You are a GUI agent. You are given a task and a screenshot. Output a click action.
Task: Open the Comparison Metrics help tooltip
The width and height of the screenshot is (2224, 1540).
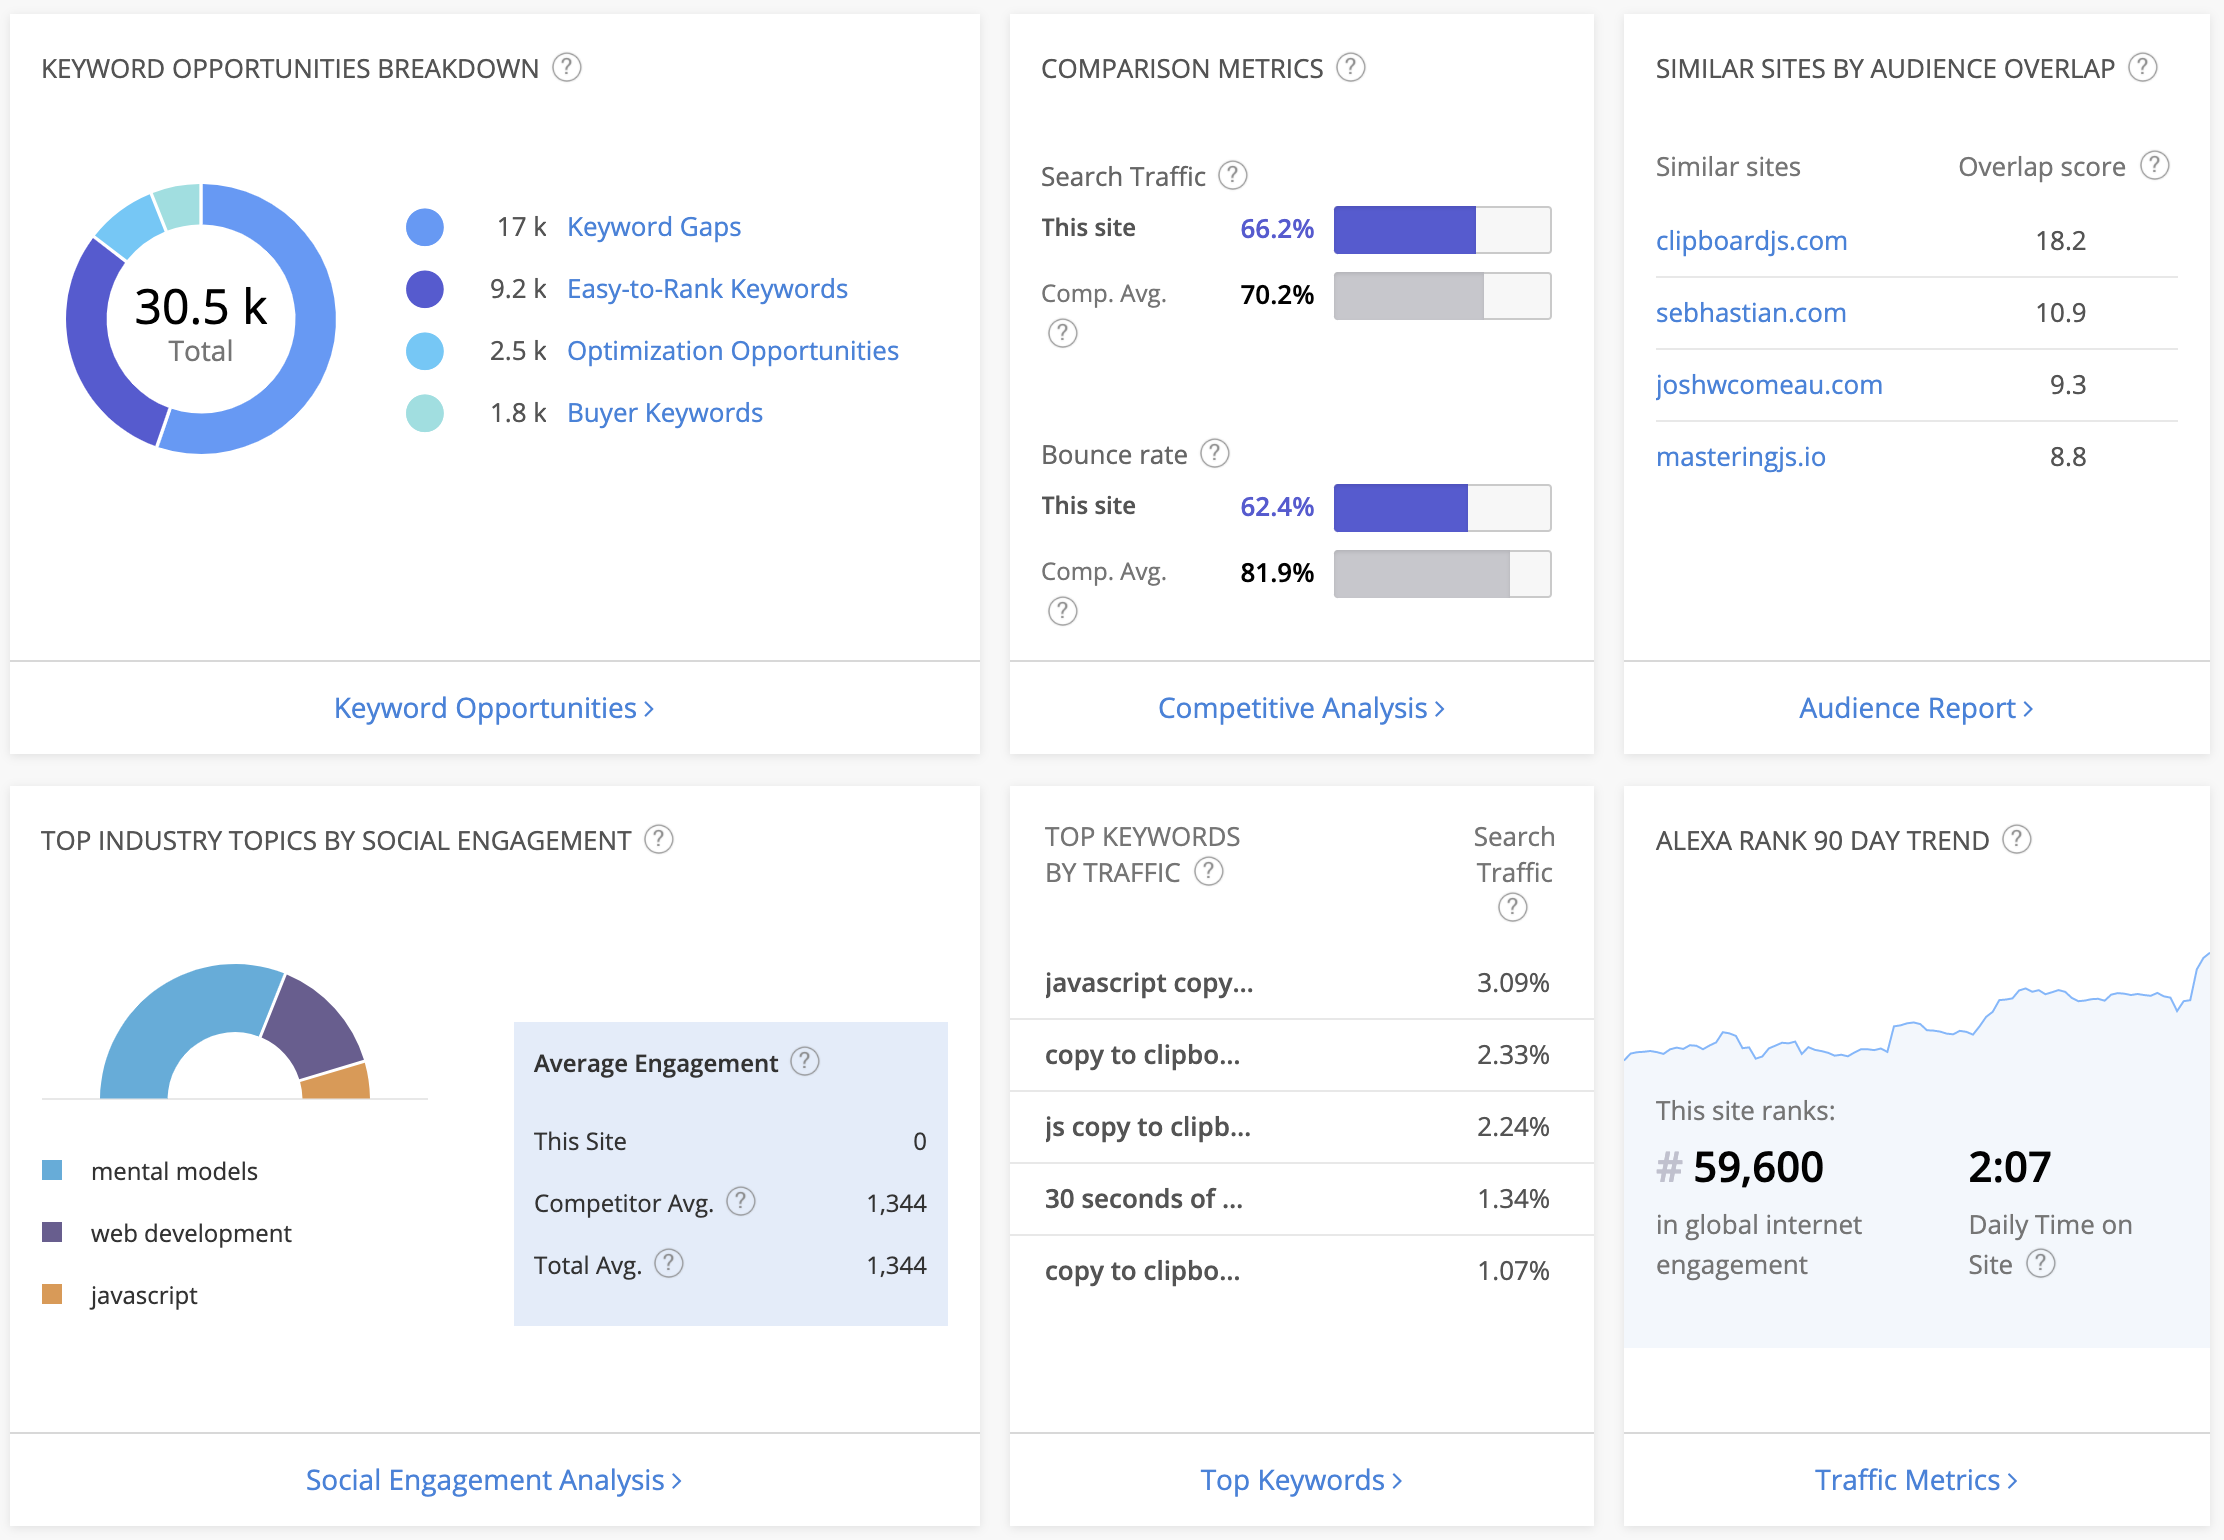click(1350, 68)
